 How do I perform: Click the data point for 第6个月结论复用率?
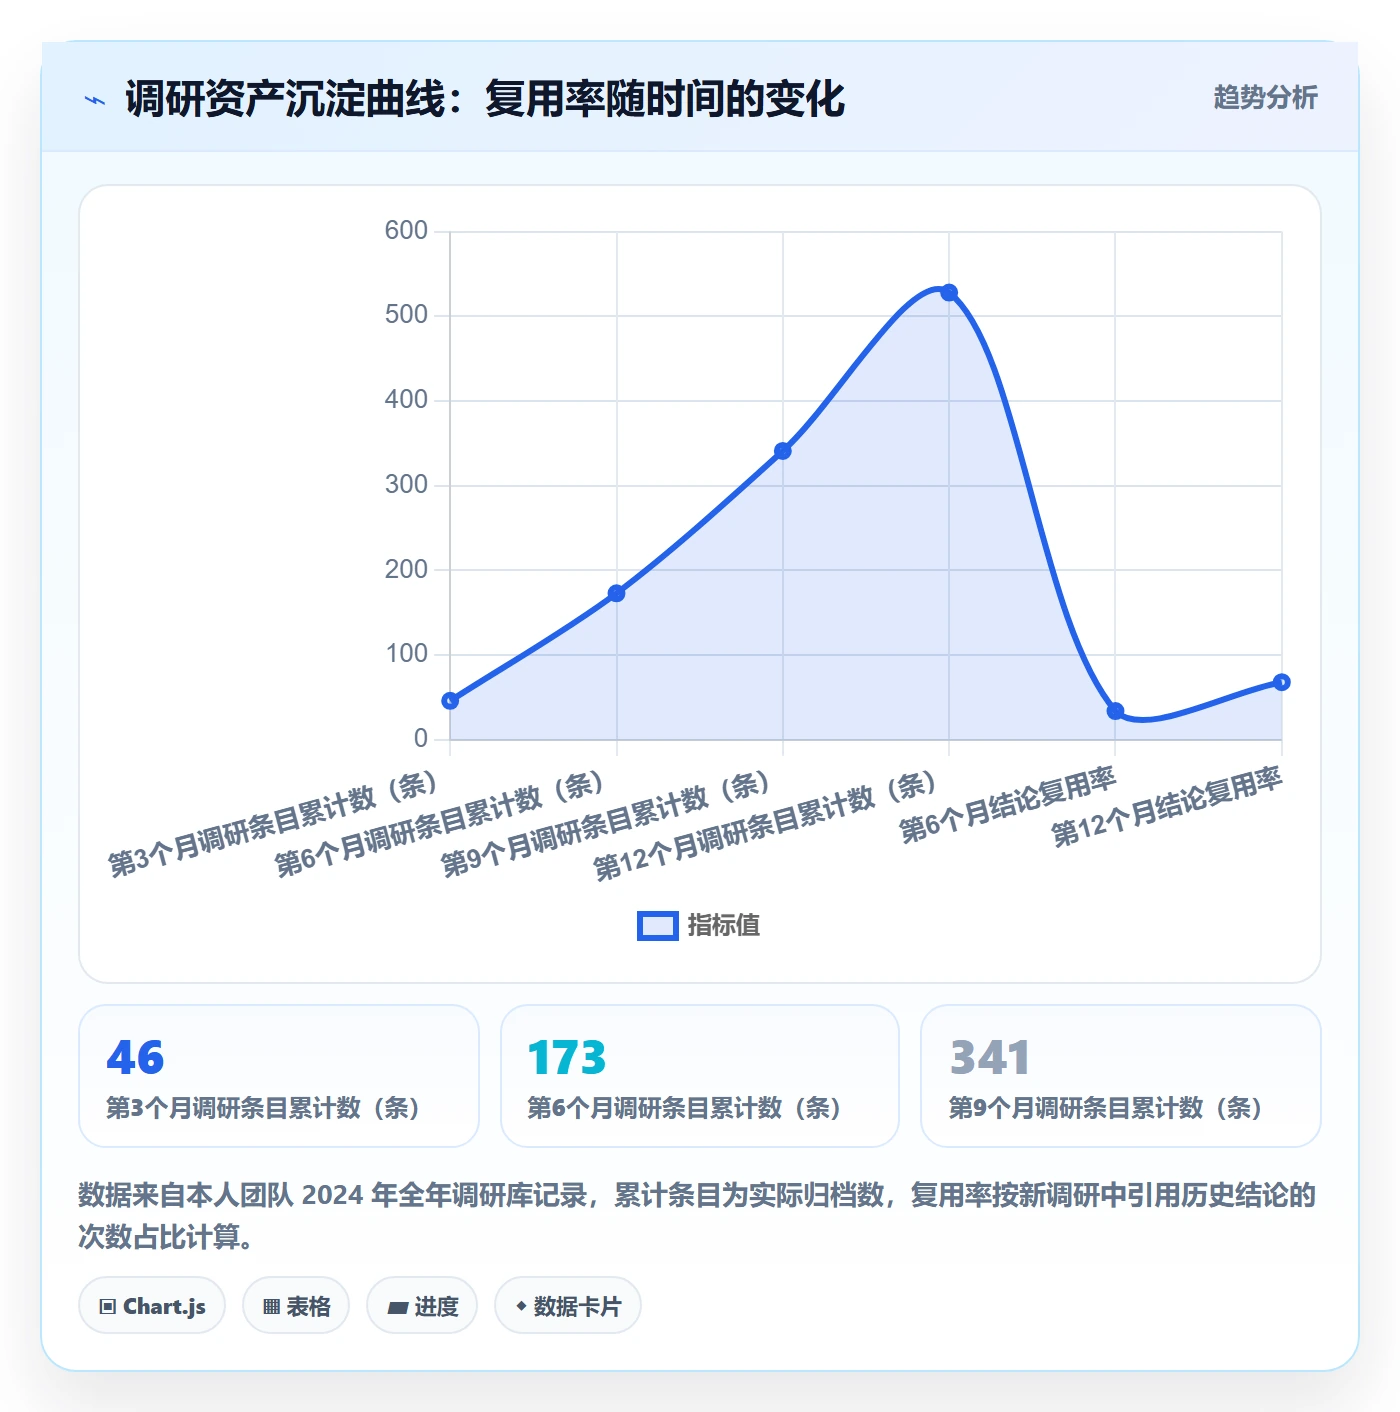pyautogui.click(x=1115, y=711)
